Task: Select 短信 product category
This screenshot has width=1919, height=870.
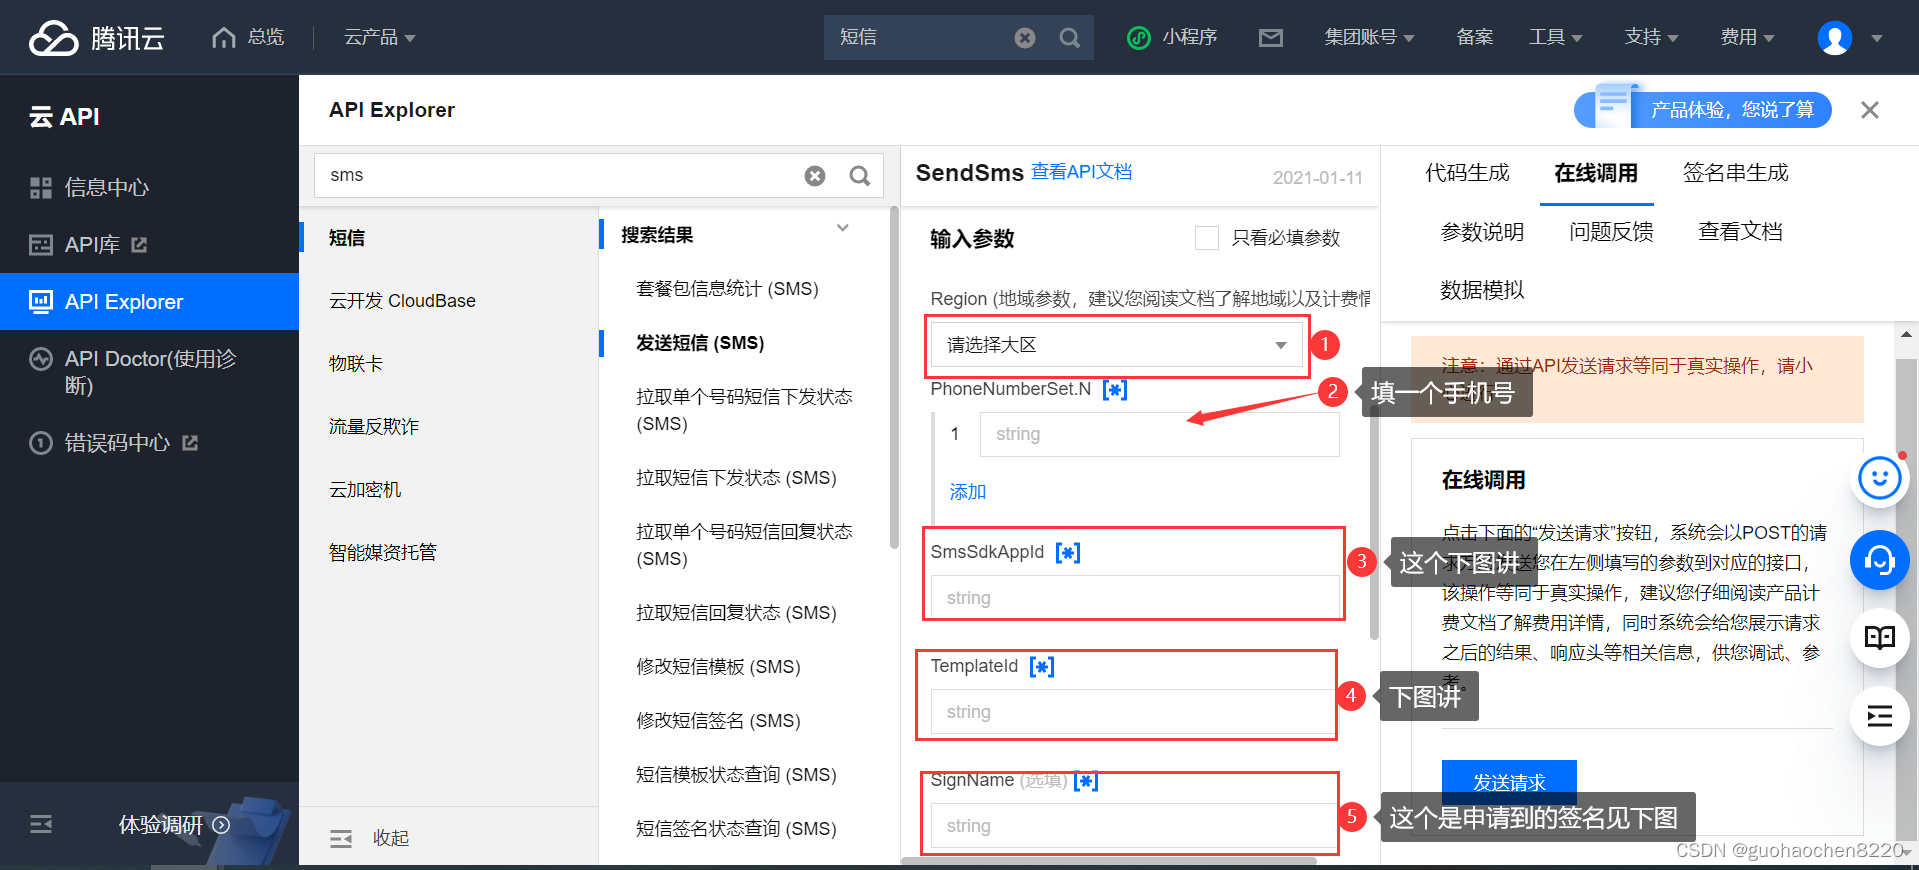Action: (347, 238)
